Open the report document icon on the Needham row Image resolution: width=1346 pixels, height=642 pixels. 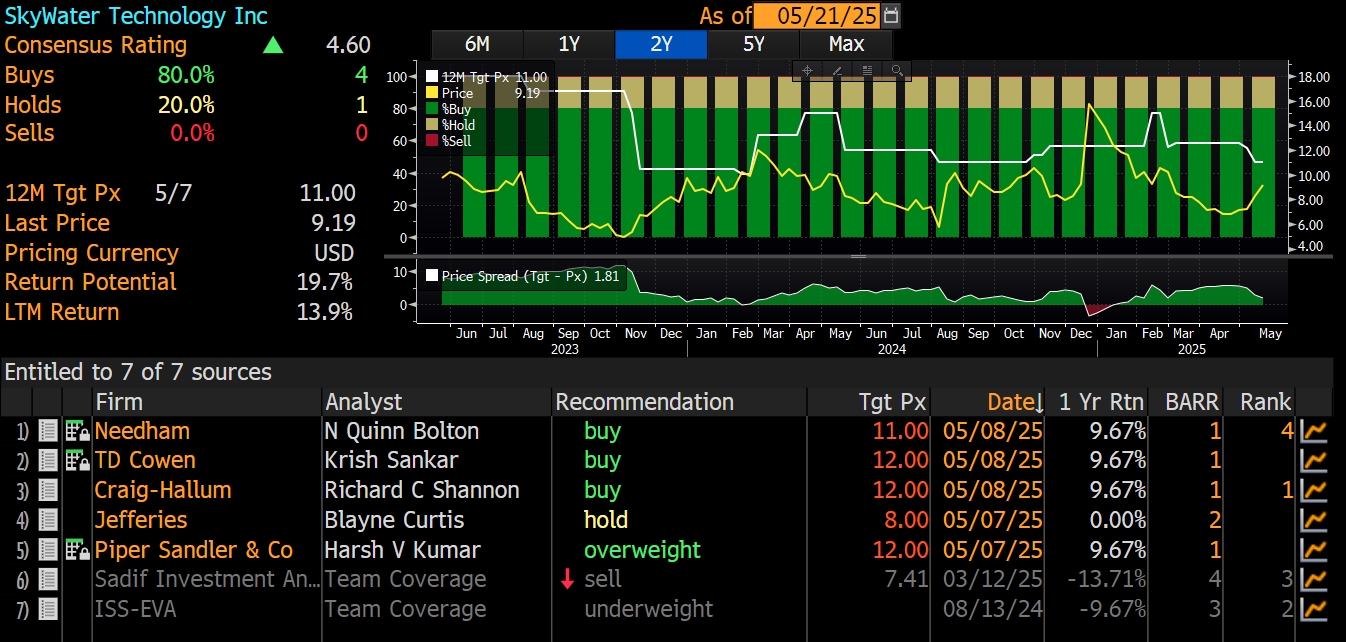tap(47, 430)
